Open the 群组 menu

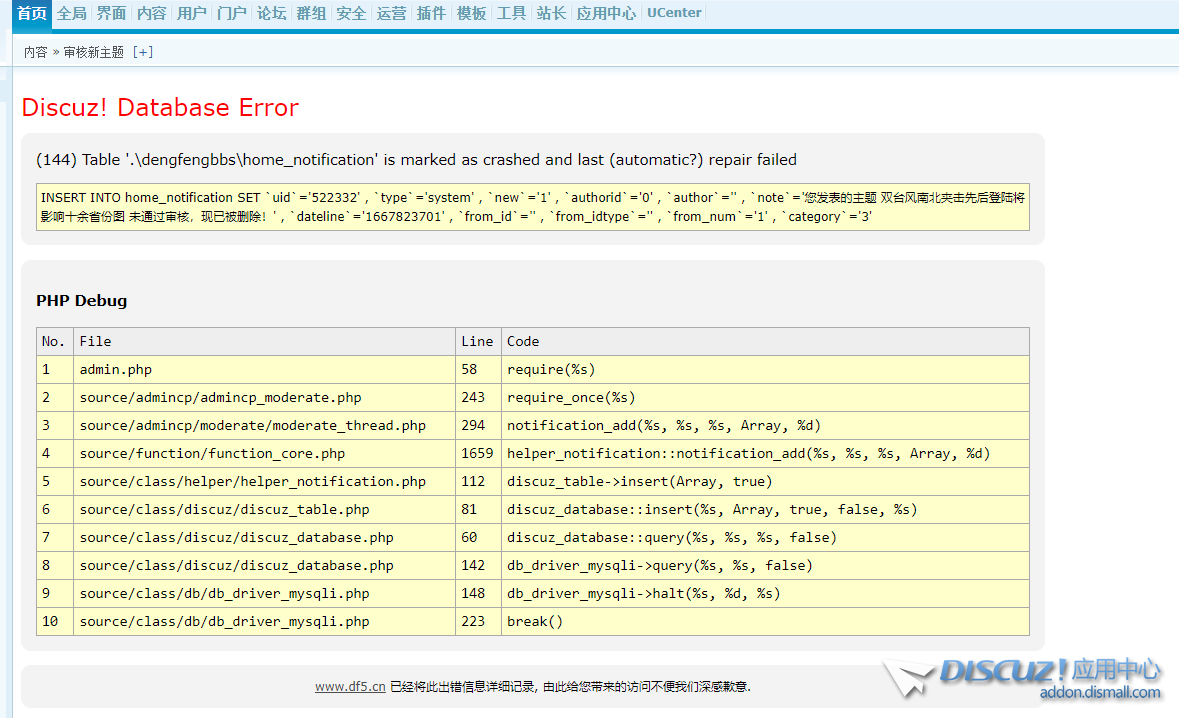coord(311,14)
